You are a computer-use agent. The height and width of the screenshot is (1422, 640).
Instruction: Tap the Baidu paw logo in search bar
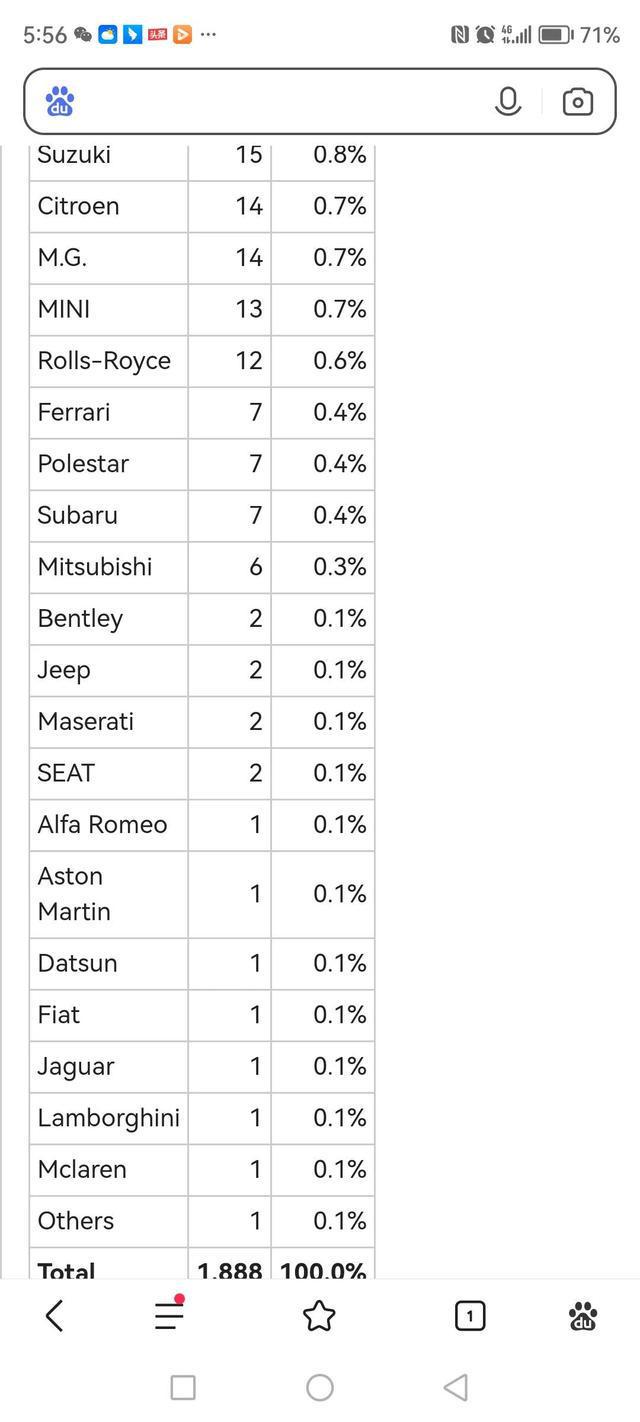click(60, 101)
